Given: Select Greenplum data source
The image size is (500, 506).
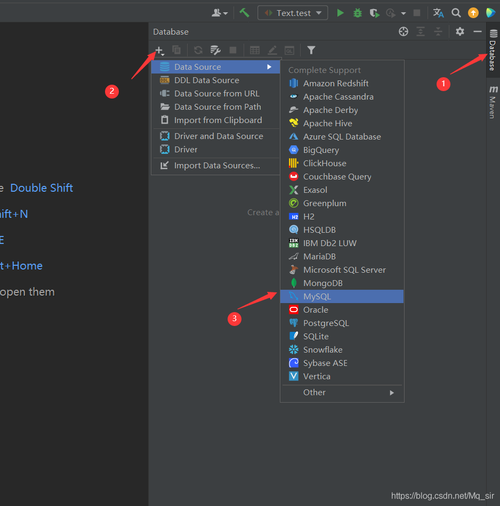Looking at the screenshot, I should [342, 203].
